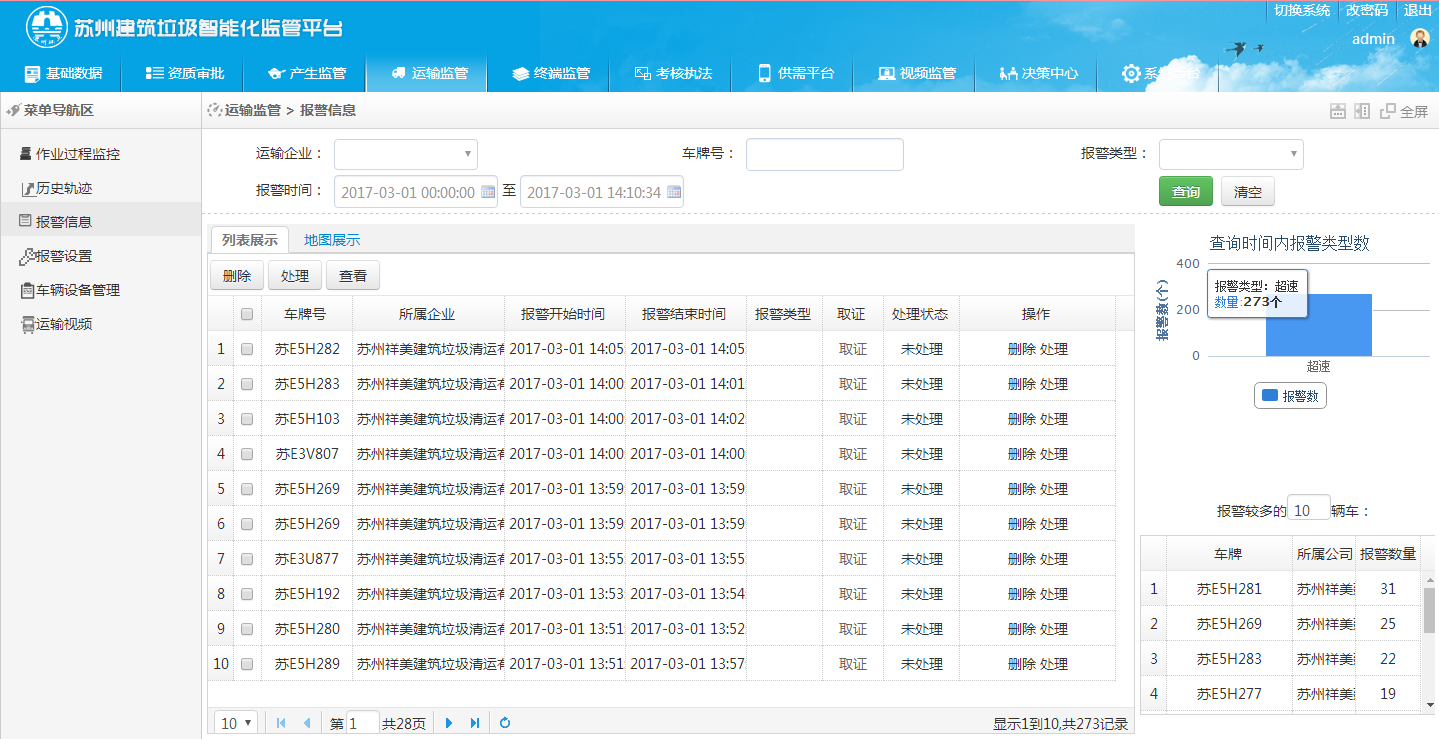Image resolution: width=1439 pixels, height=739 pixels.
Task: Click the 清空 button
Action: pos(1248,192)
